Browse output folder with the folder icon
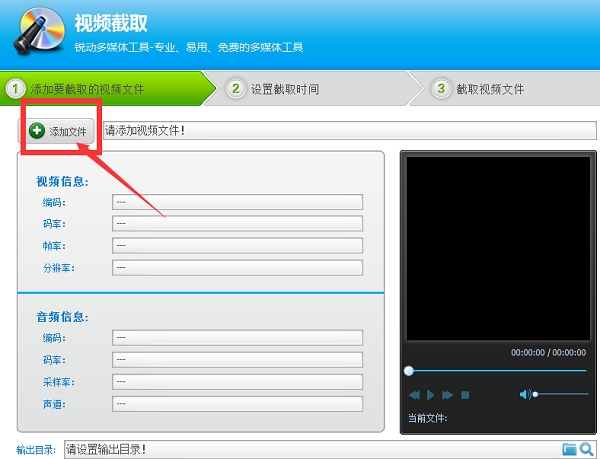 (569, 449)
